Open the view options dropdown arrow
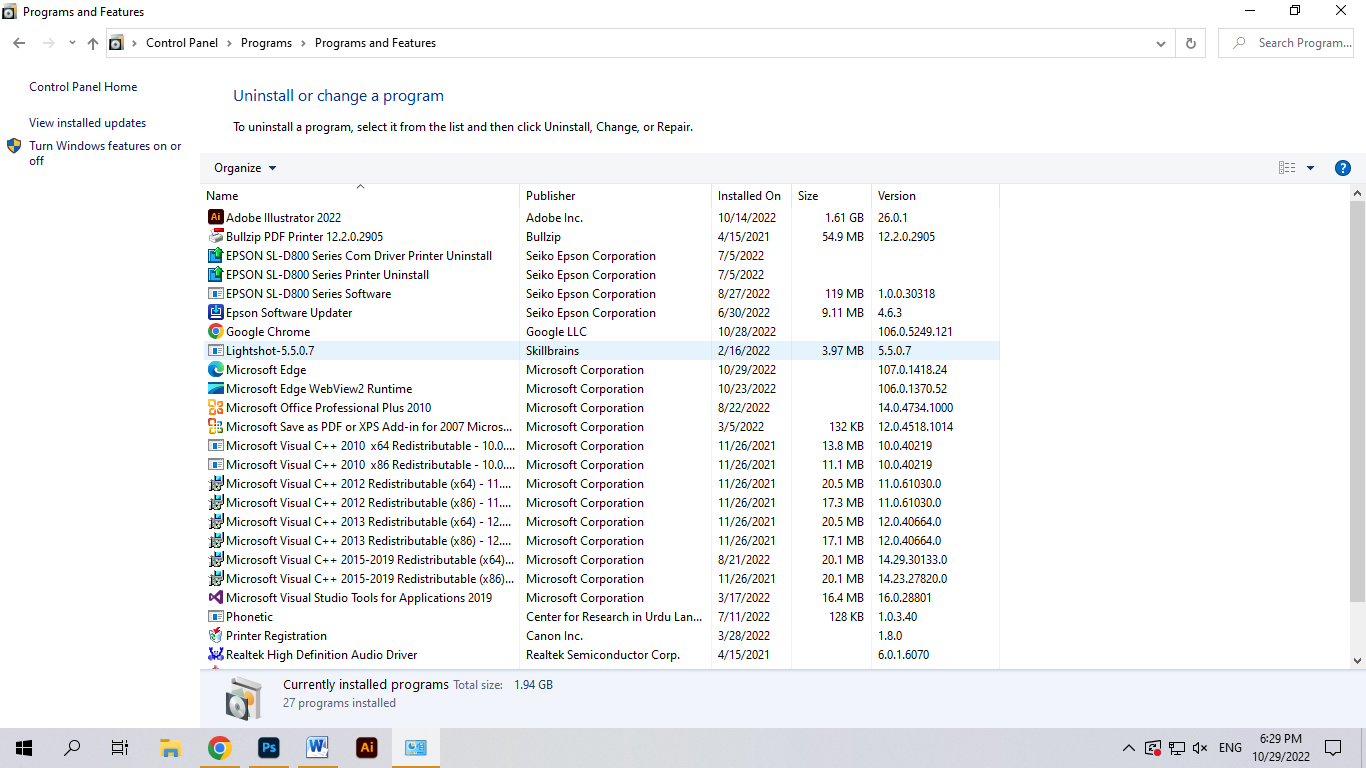 coord(1310,168)
